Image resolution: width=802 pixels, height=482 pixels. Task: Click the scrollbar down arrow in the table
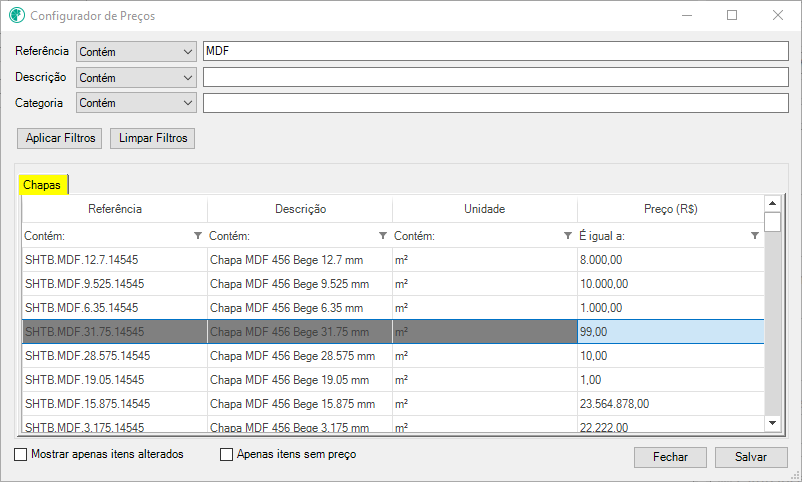pos(772,423)
